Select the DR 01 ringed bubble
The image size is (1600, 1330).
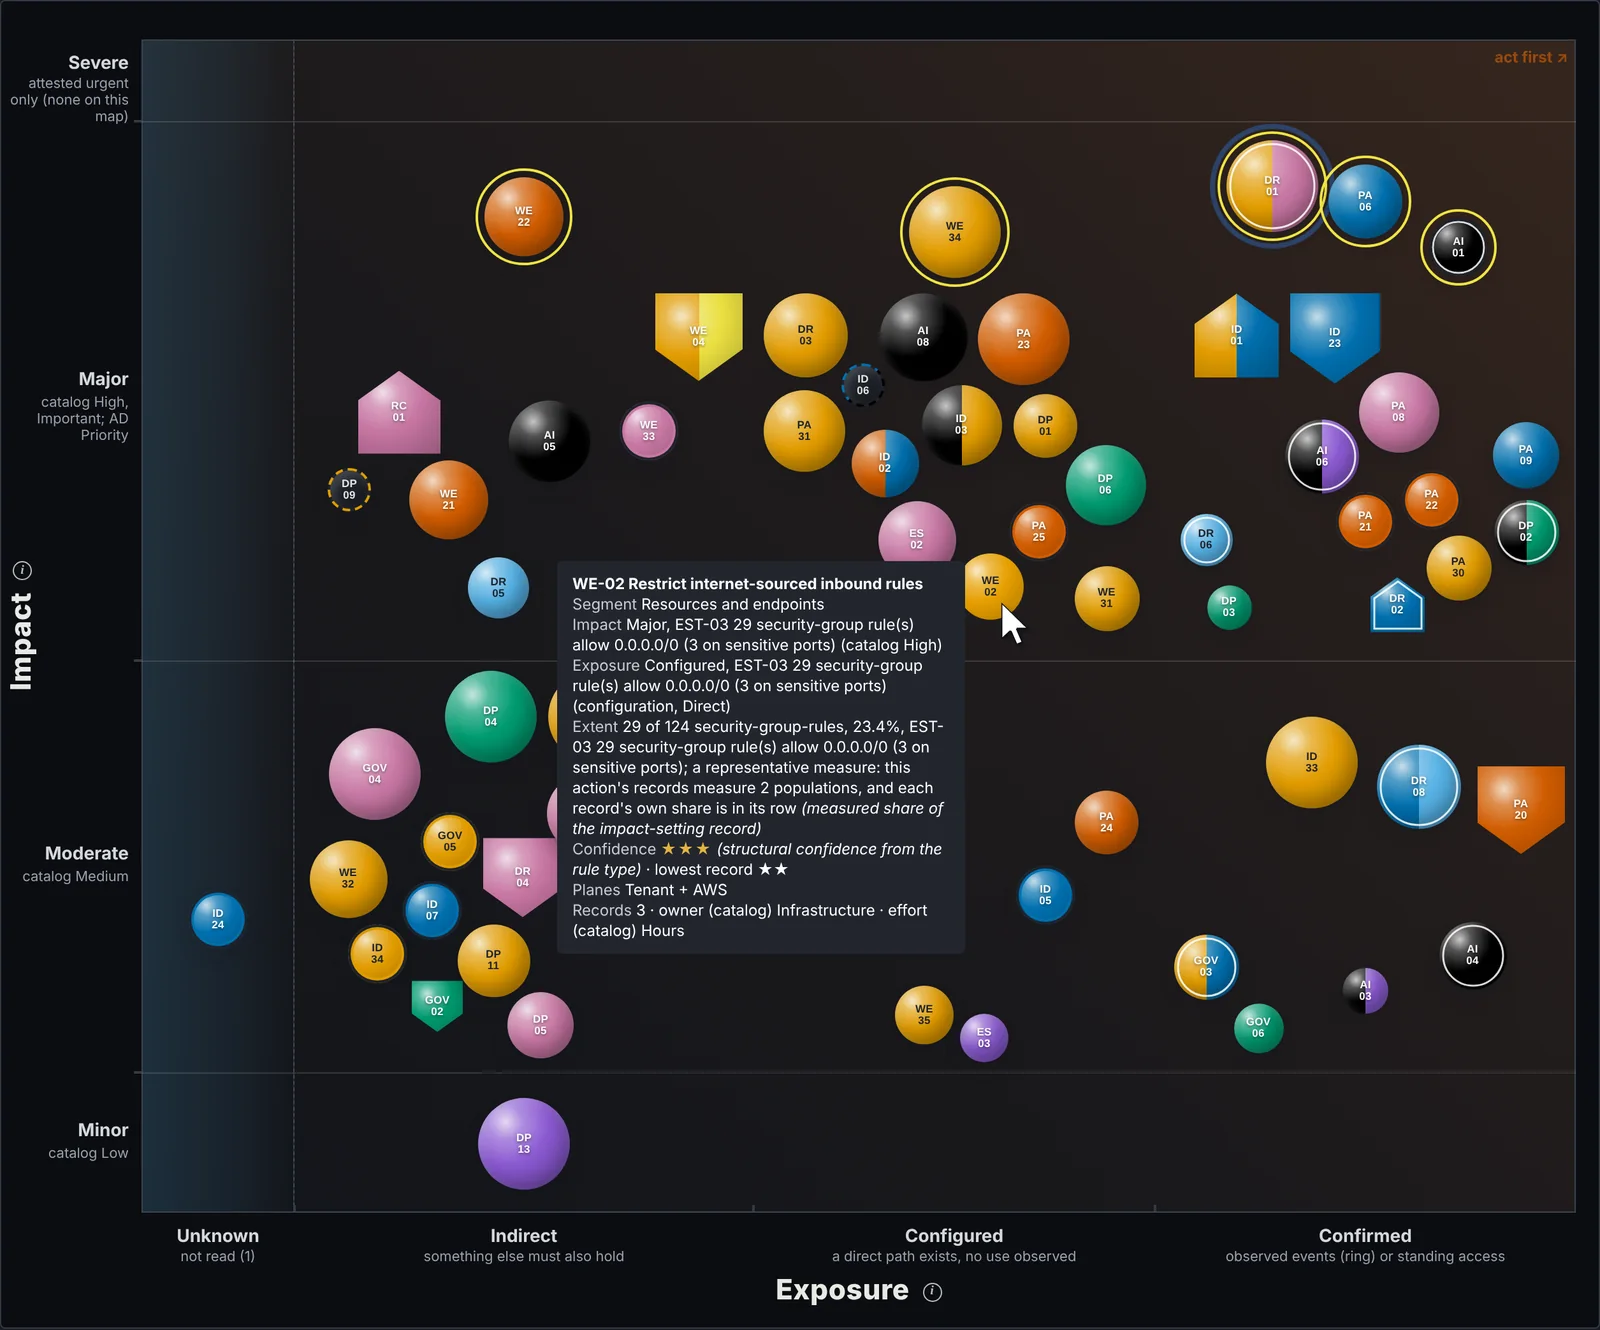point(1272,186)
